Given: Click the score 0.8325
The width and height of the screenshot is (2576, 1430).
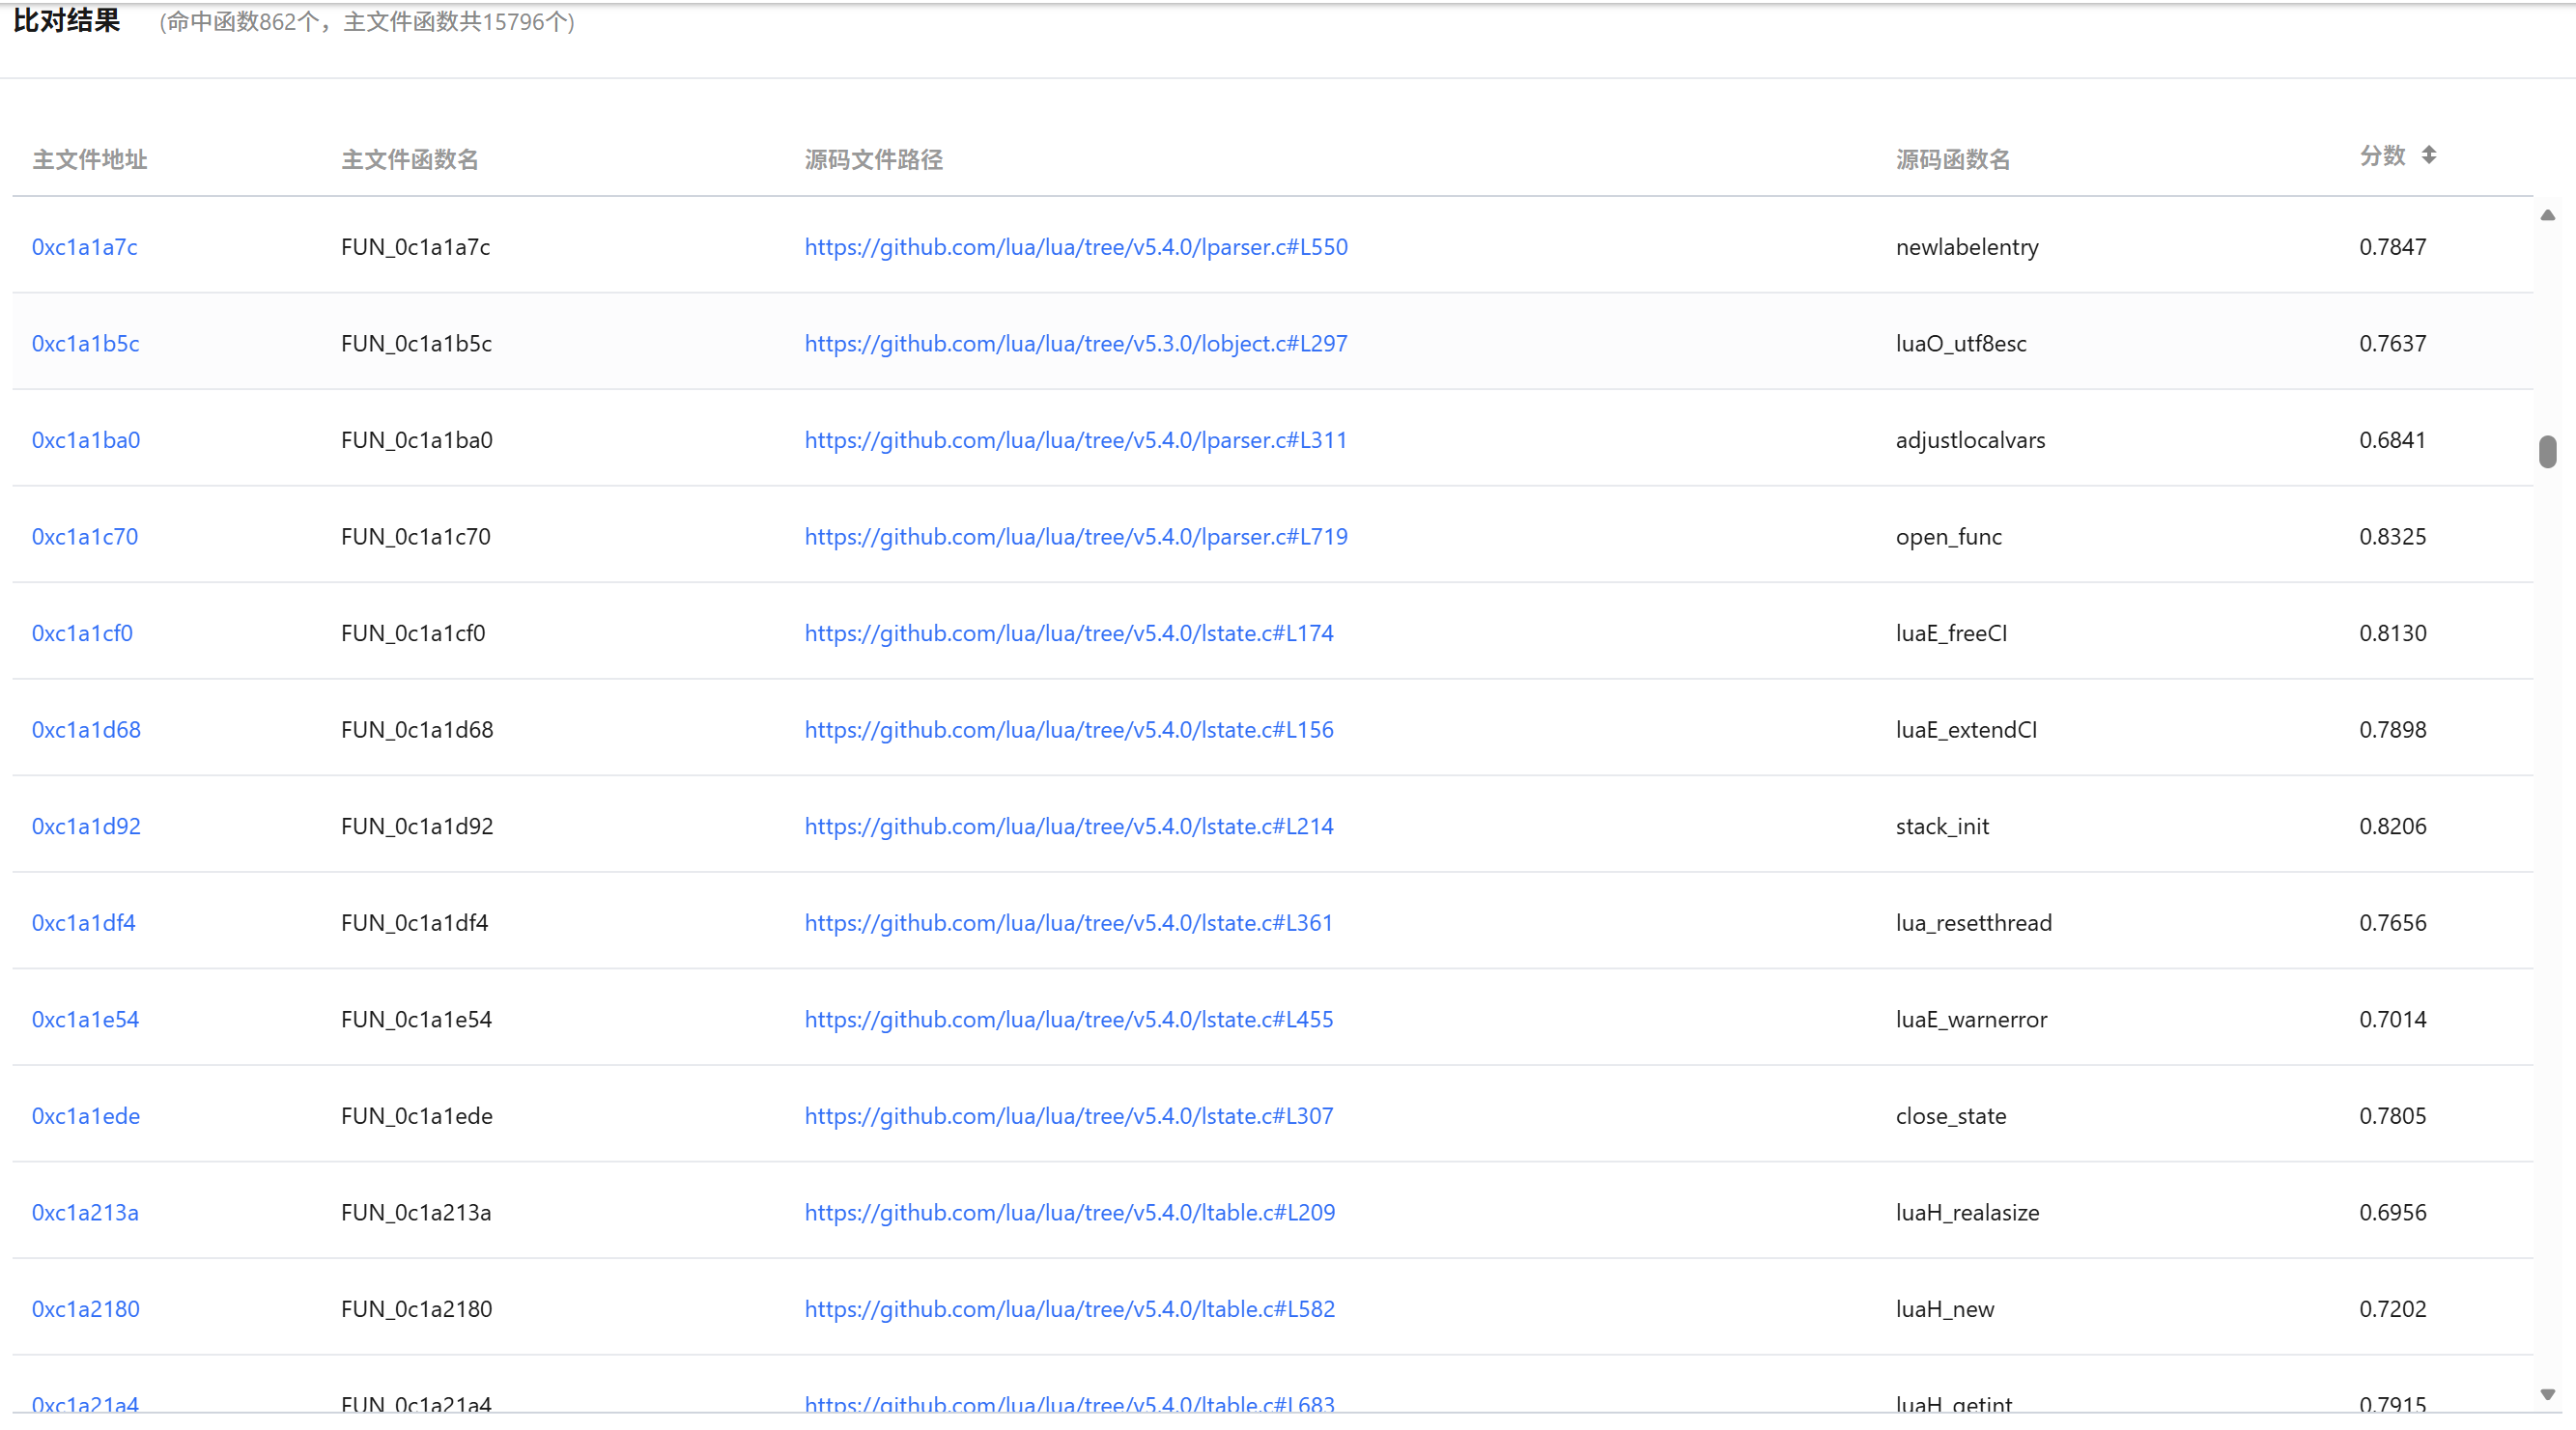Looking at the screenshot, I should [2393, 537].
